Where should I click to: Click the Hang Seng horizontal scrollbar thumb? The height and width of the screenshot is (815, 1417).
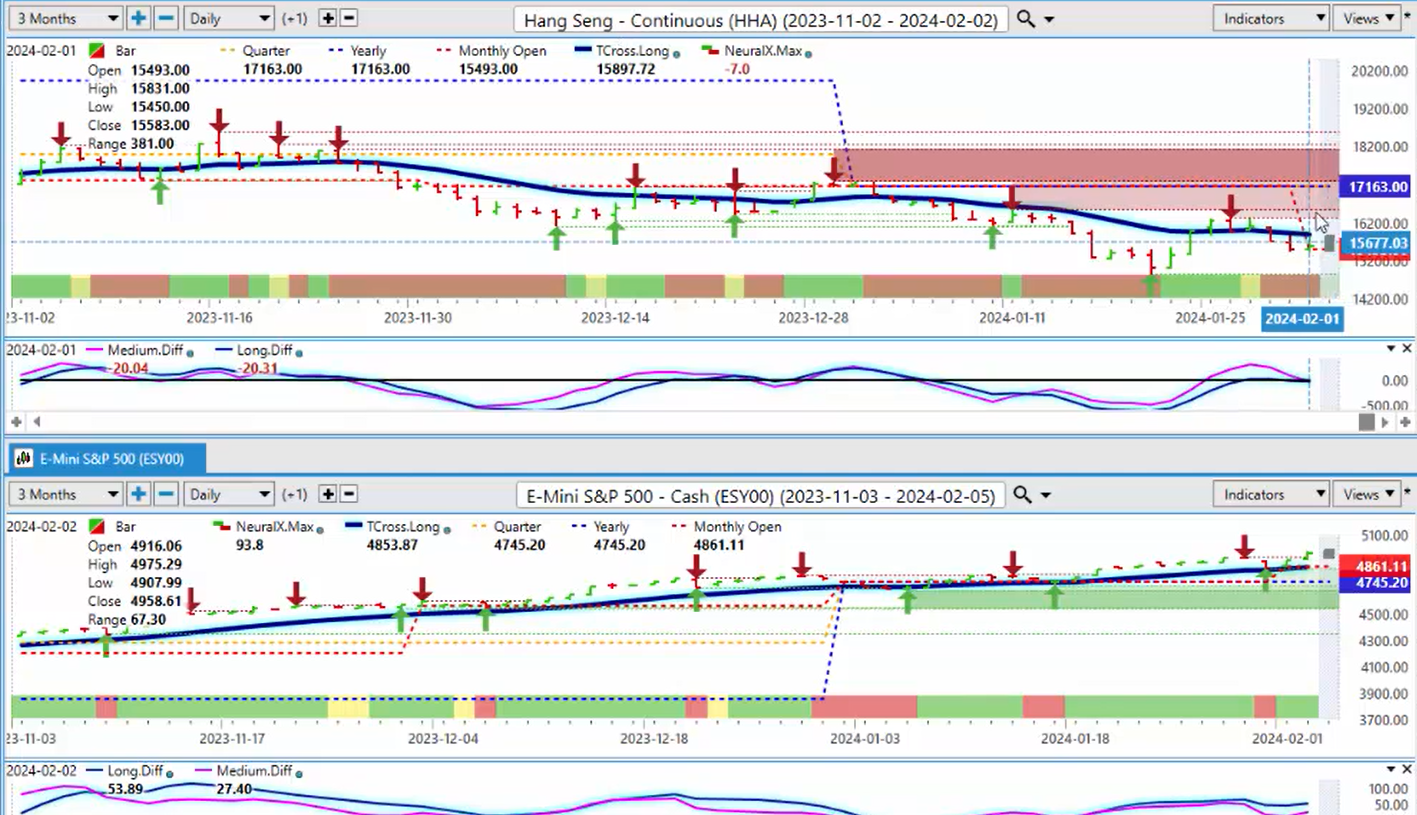pyautogui.click(x=1369, y=422)
